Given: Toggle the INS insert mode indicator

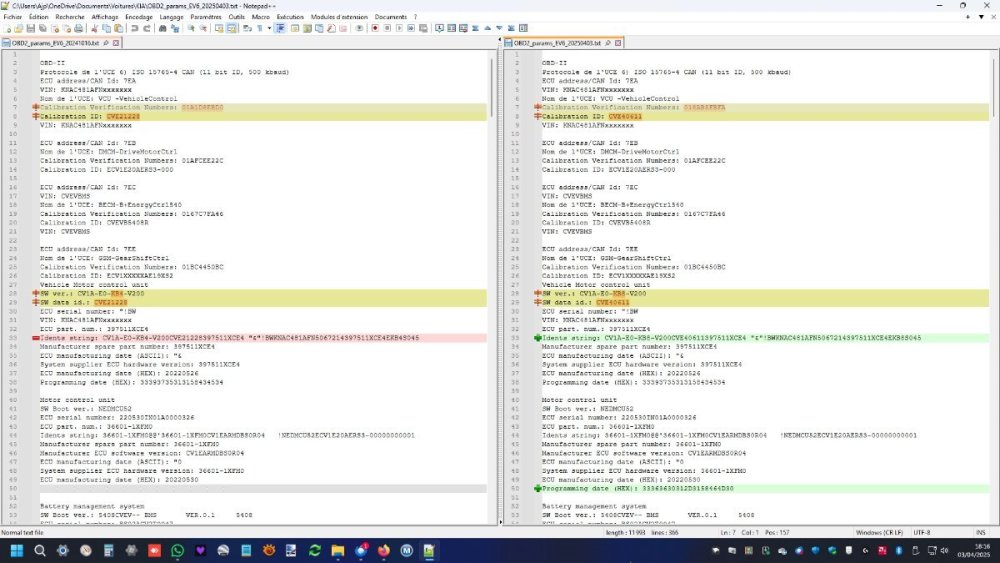Looking at the screenshot, I should coord(980,532).
